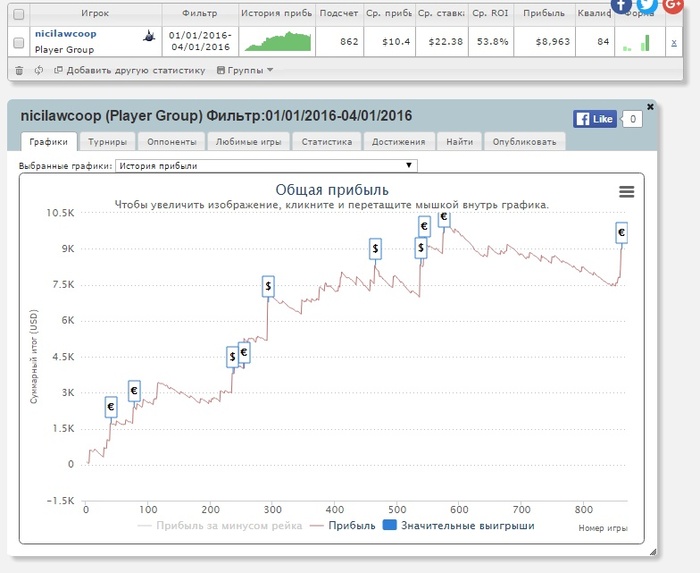This screenshot has width=700, height=573.
Task: Click the '$22.38' average stake value
Action: (446, 42)
